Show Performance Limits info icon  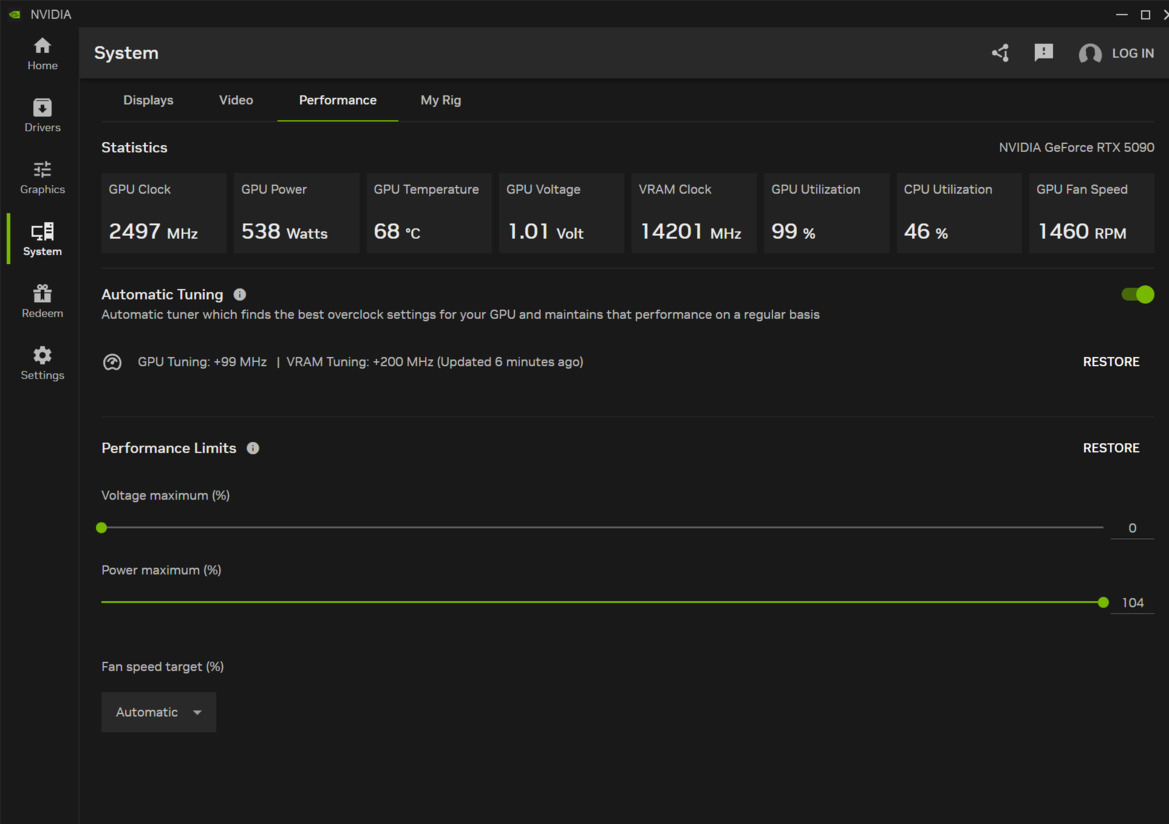coord(253,448)
